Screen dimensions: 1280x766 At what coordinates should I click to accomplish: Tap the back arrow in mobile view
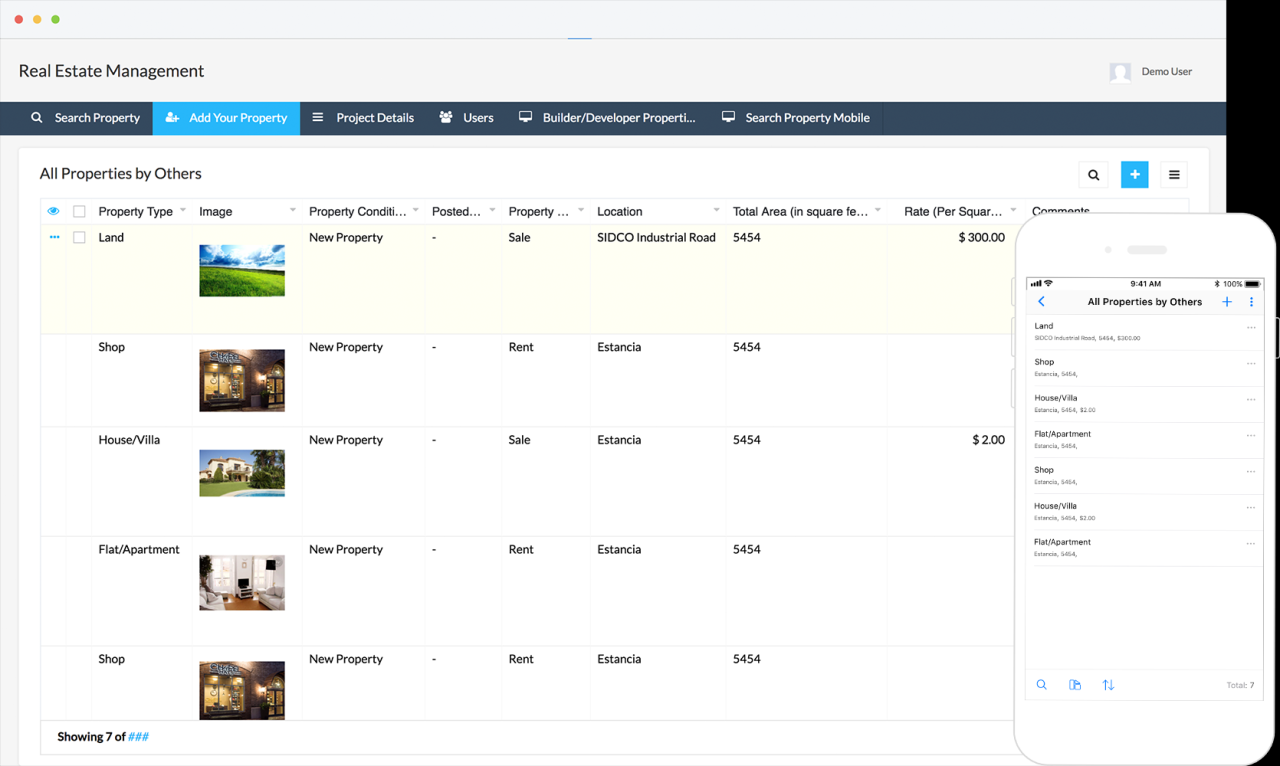point(1041,301)
